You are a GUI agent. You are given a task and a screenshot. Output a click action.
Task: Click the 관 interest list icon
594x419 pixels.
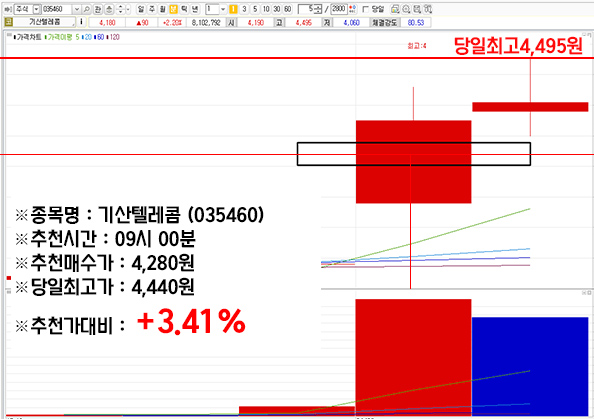point(98,9)
